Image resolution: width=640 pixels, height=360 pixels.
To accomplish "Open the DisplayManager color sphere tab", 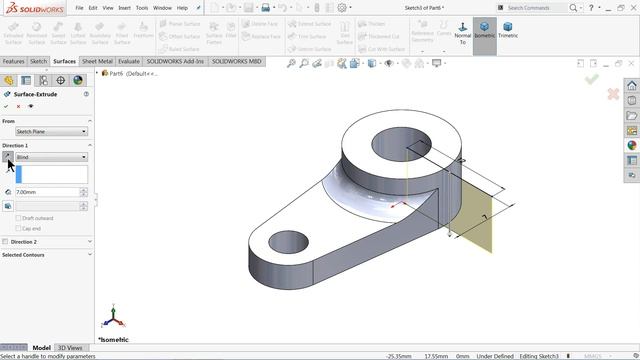I will pyautogui.click(x=78, y=80).
